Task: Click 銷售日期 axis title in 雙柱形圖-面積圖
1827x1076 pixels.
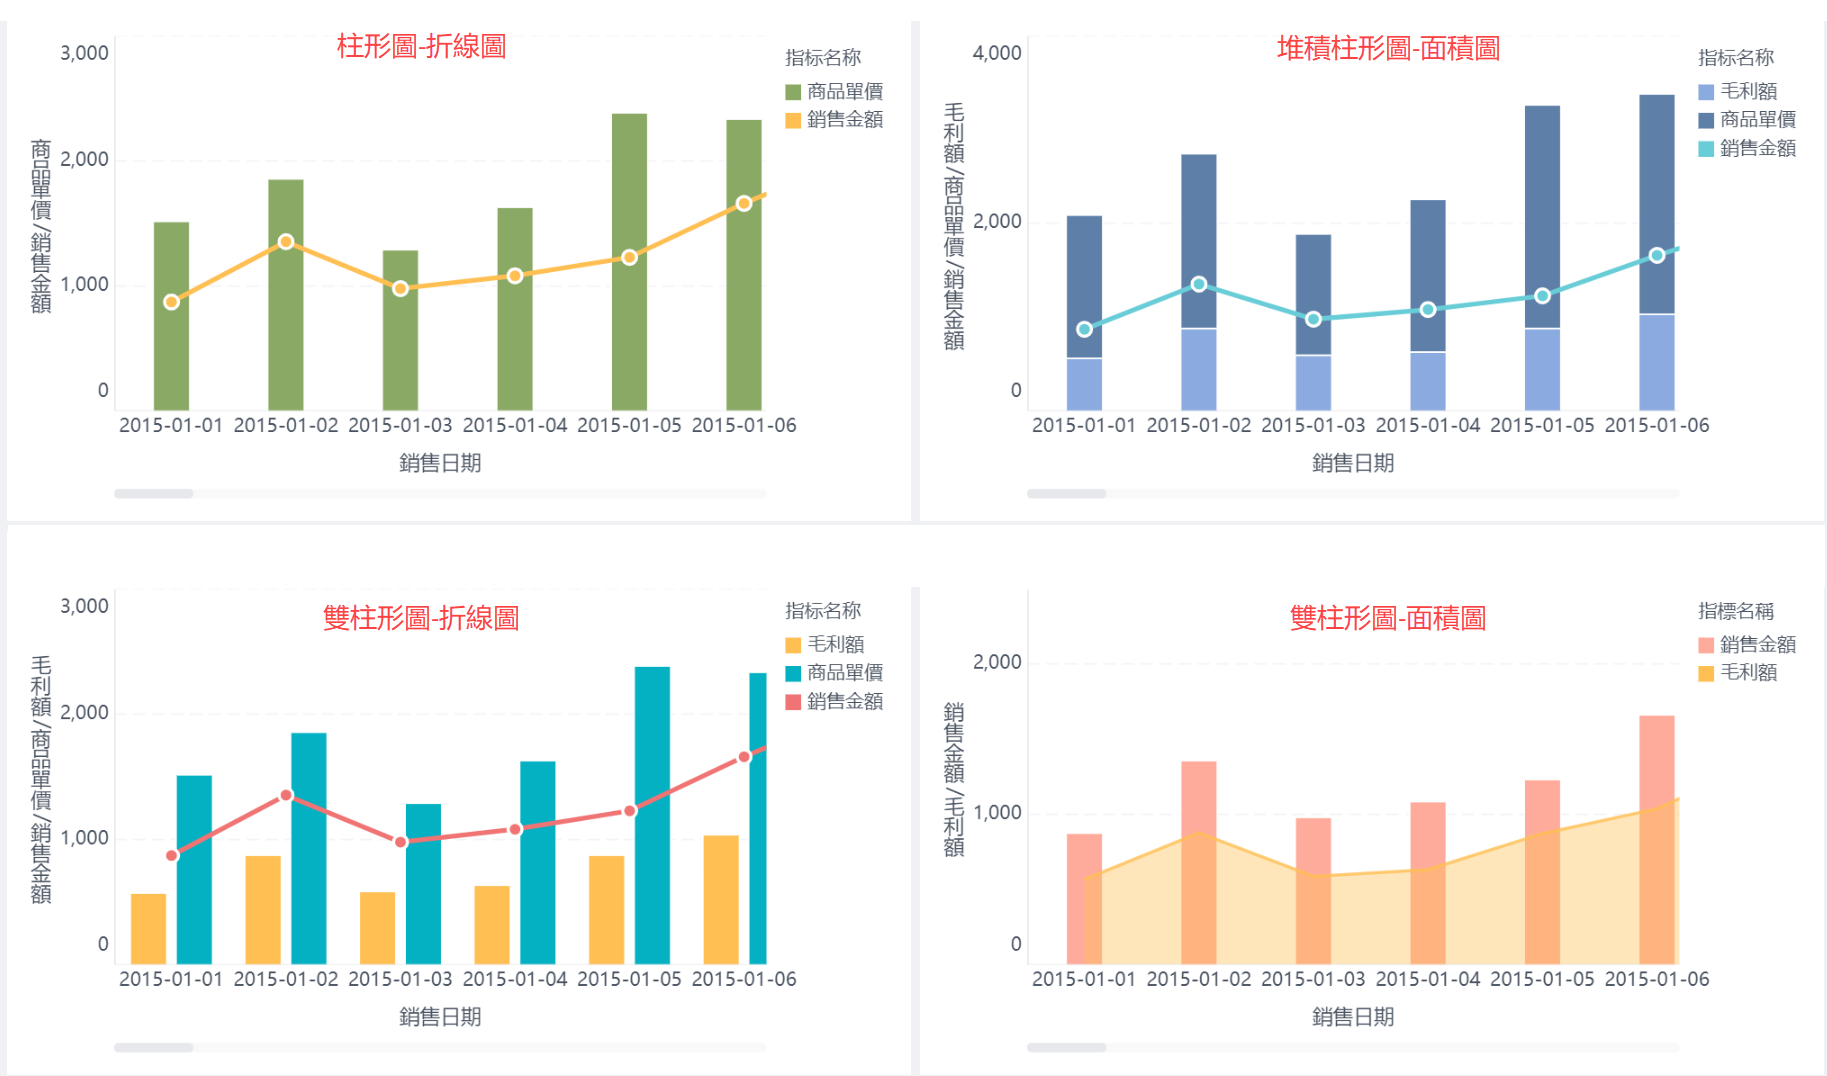Action: point(1353,1017)
